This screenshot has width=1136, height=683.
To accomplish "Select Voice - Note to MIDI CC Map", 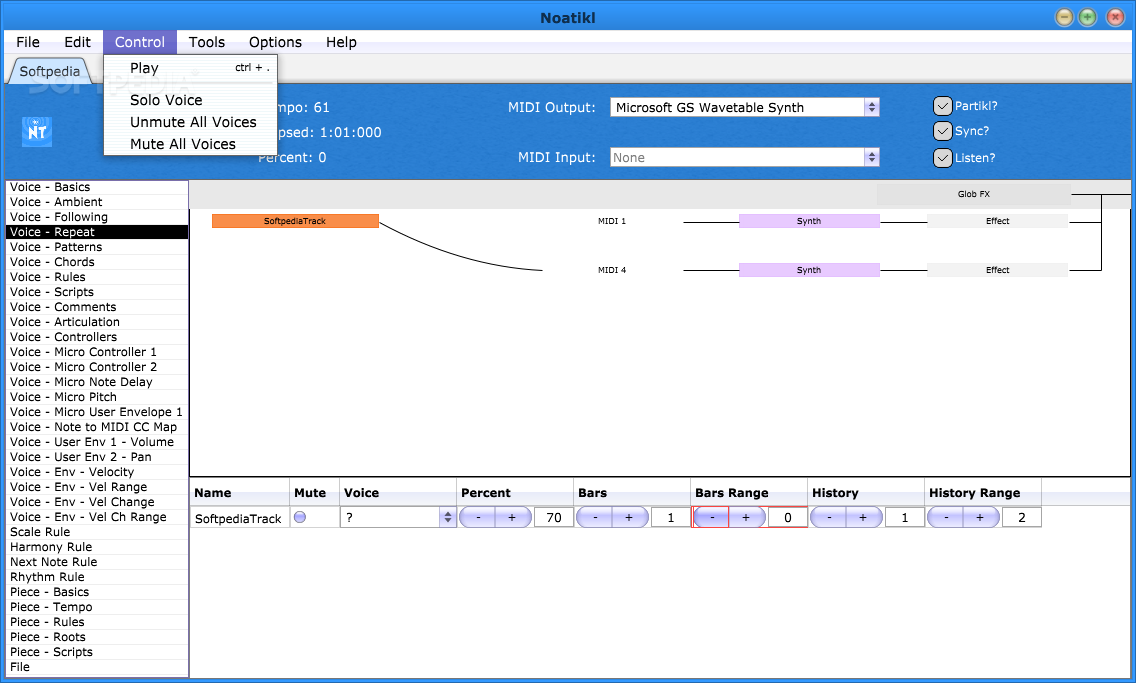I will point(97,427).
